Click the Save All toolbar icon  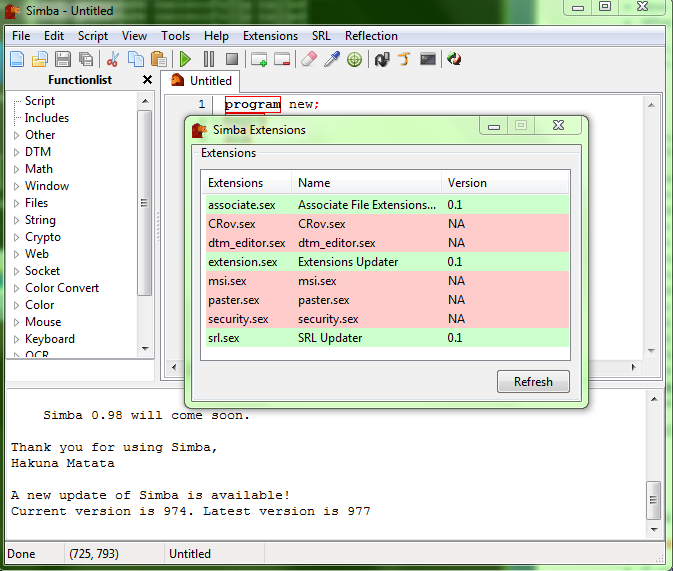(86, 59)
